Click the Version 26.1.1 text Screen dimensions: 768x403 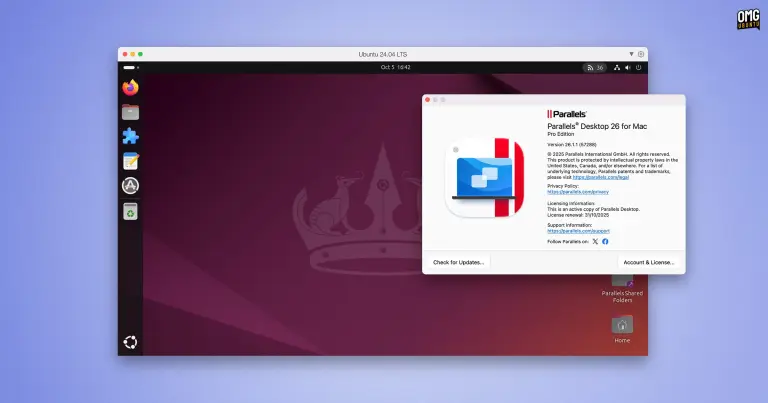point(572,145)
